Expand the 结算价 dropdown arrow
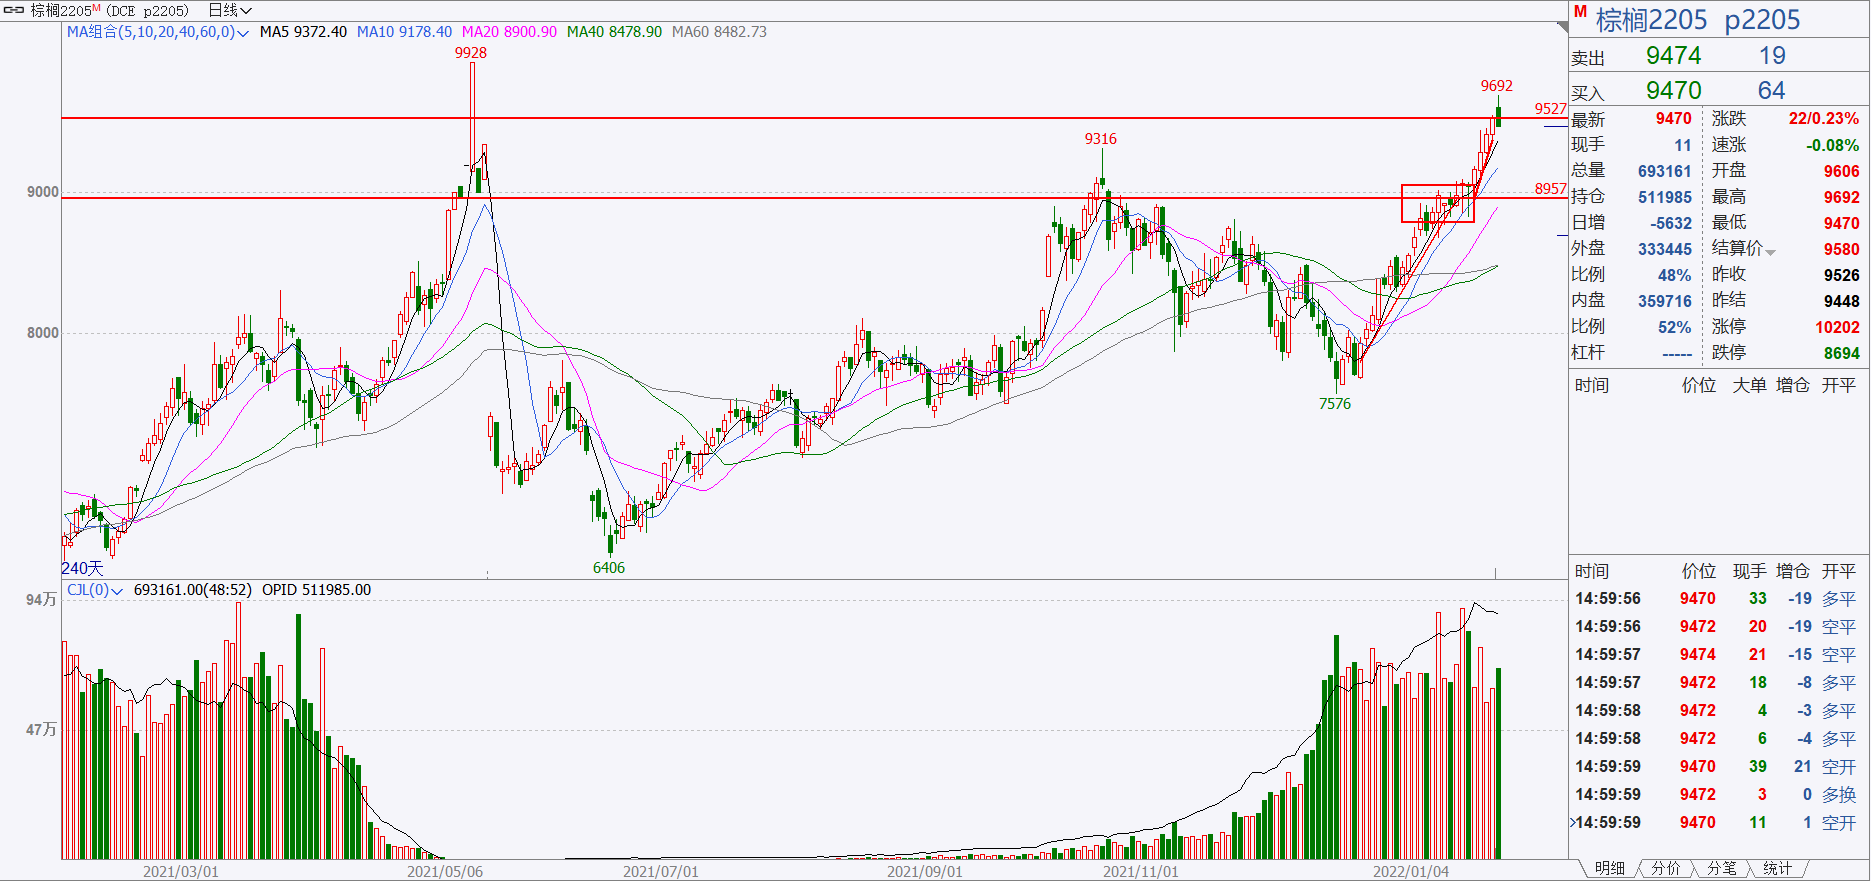The height and width of the screenshot is (881, 1871). [x=1770, y=251]
